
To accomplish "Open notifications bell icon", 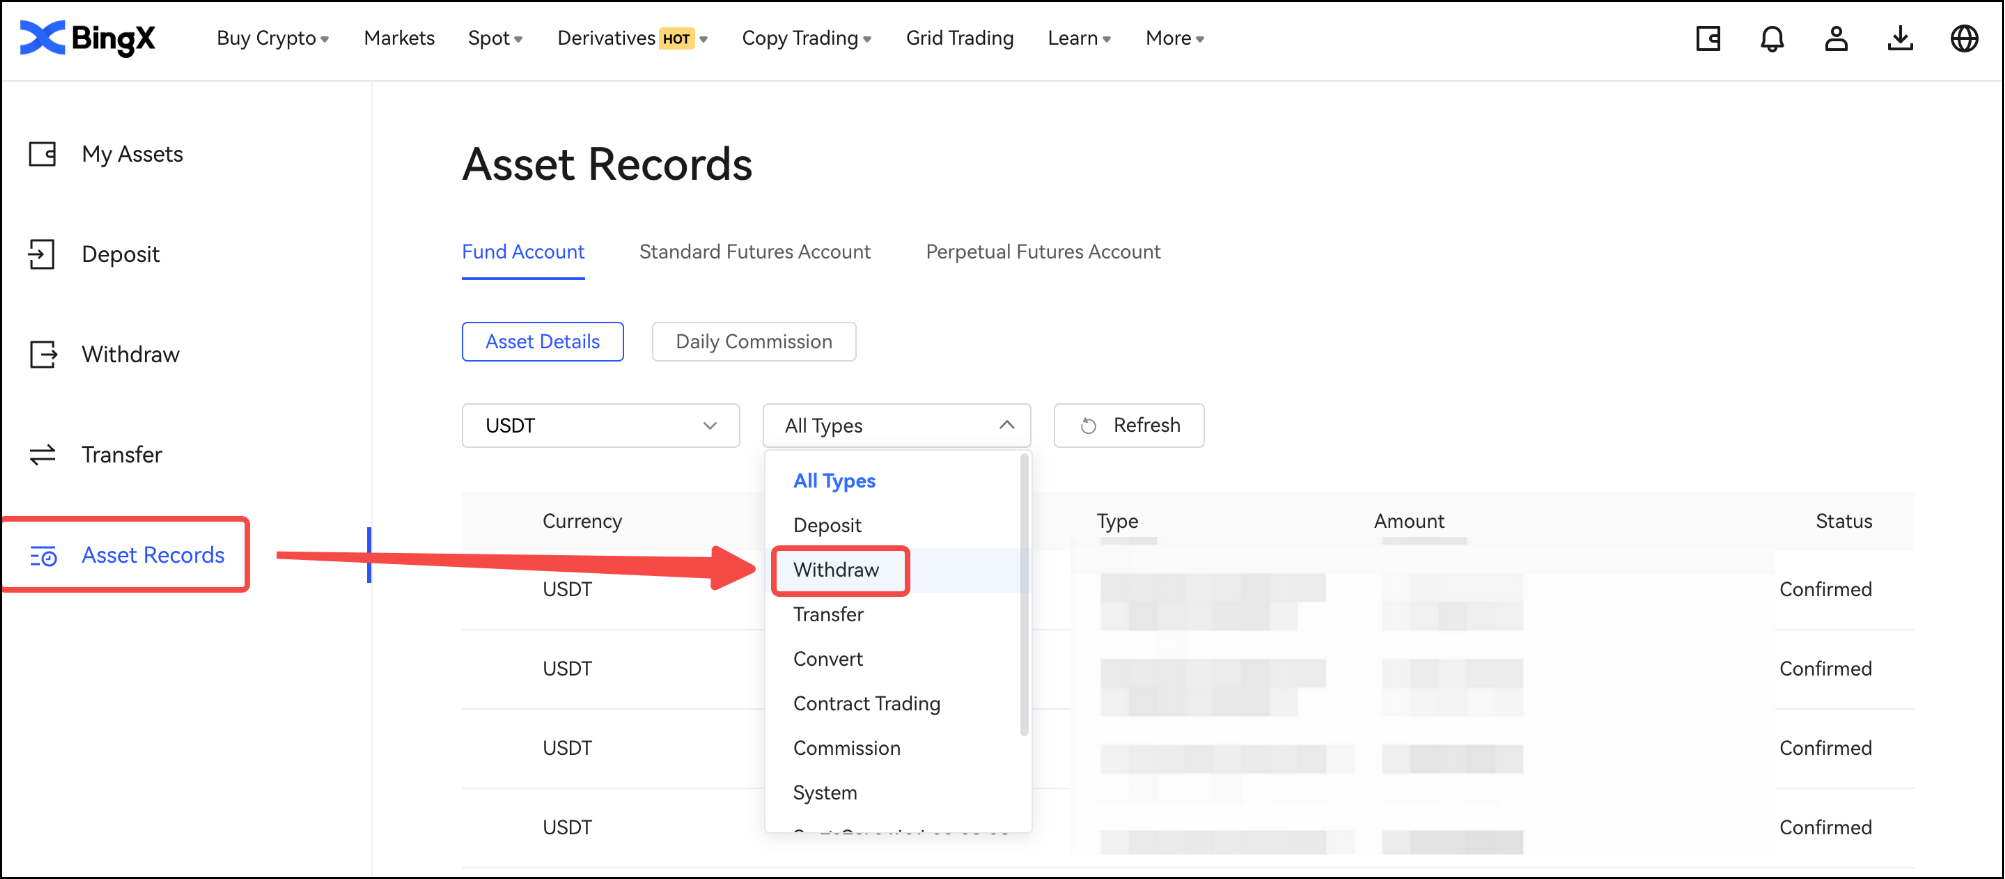I will point(1772,39).
